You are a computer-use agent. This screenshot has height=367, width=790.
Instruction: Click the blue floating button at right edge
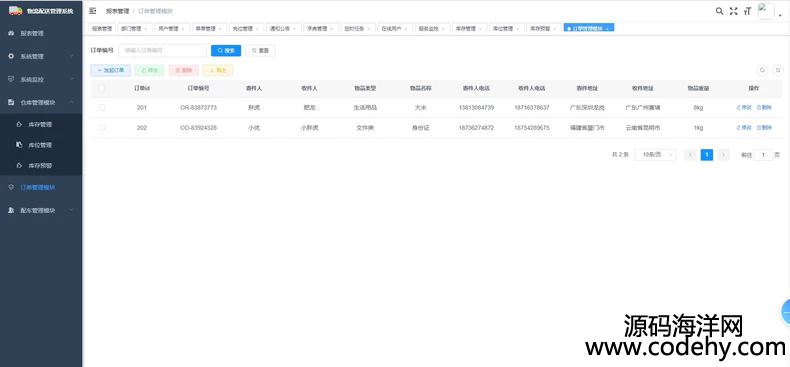(x=785, y=312)
